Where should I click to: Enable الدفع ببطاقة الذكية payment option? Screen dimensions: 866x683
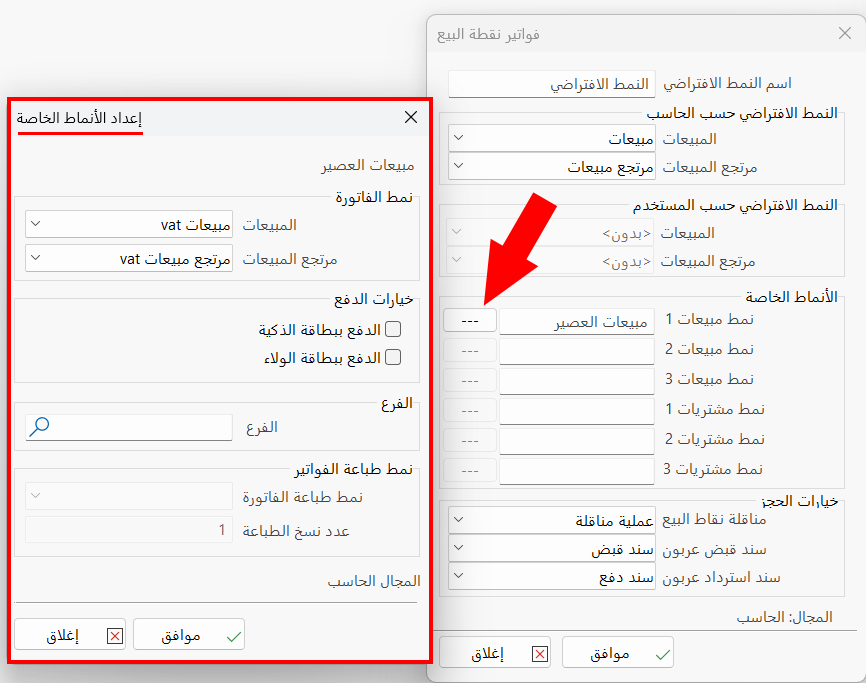394,328
